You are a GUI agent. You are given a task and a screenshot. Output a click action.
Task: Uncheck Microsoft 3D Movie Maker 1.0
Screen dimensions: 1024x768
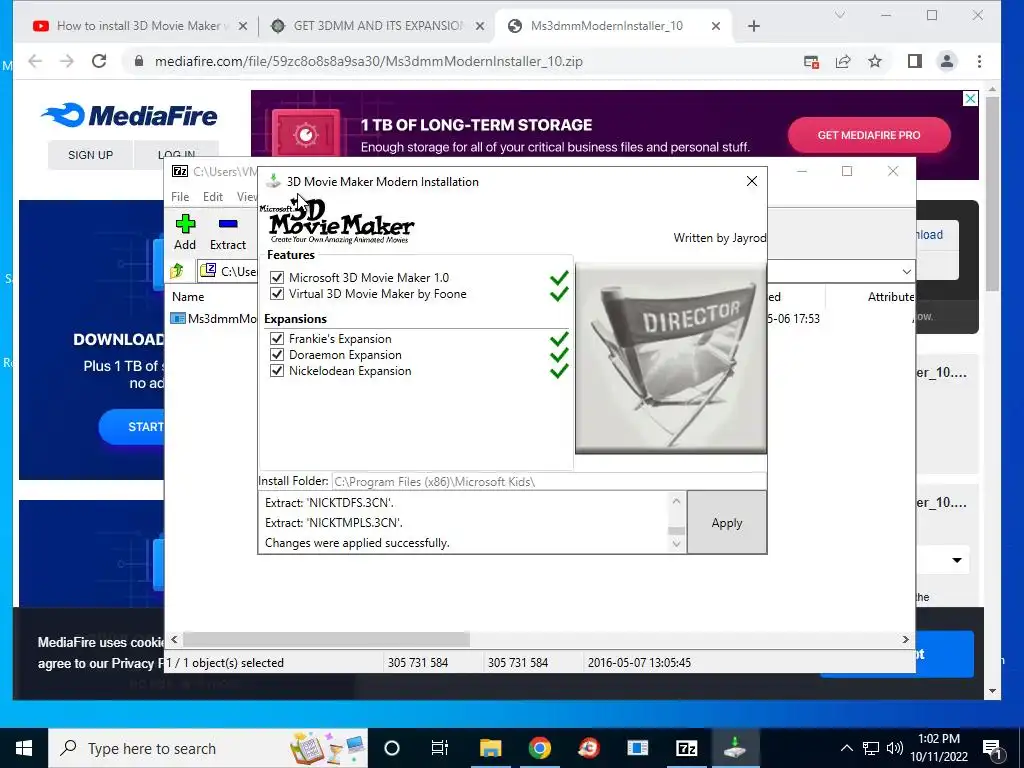coord(277,278)
